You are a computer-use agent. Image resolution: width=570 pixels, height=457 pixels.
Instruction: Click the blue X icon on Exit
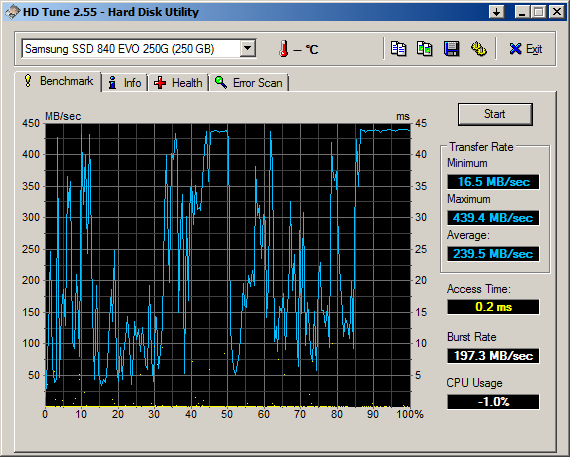[515, 49]
